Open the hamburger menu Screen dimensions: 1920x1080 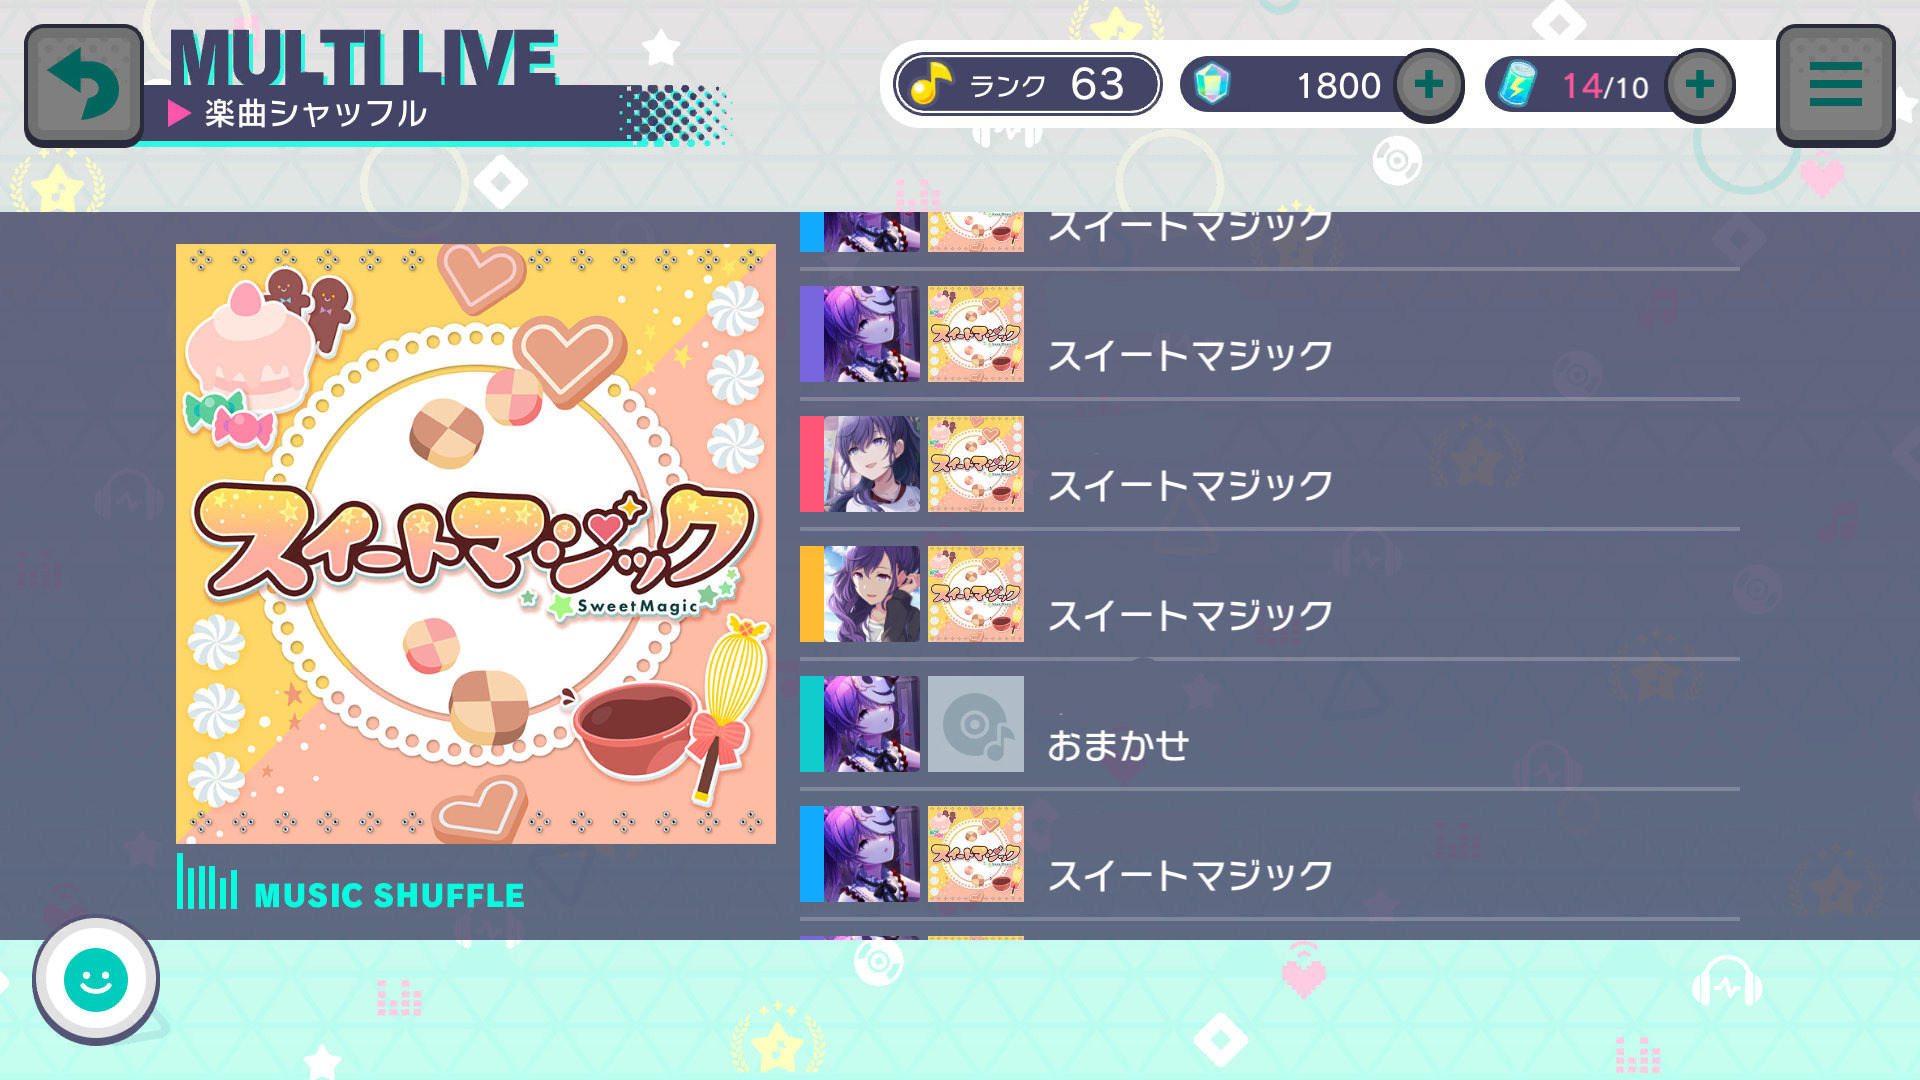pyautogui.click(x=1835, y=86)
